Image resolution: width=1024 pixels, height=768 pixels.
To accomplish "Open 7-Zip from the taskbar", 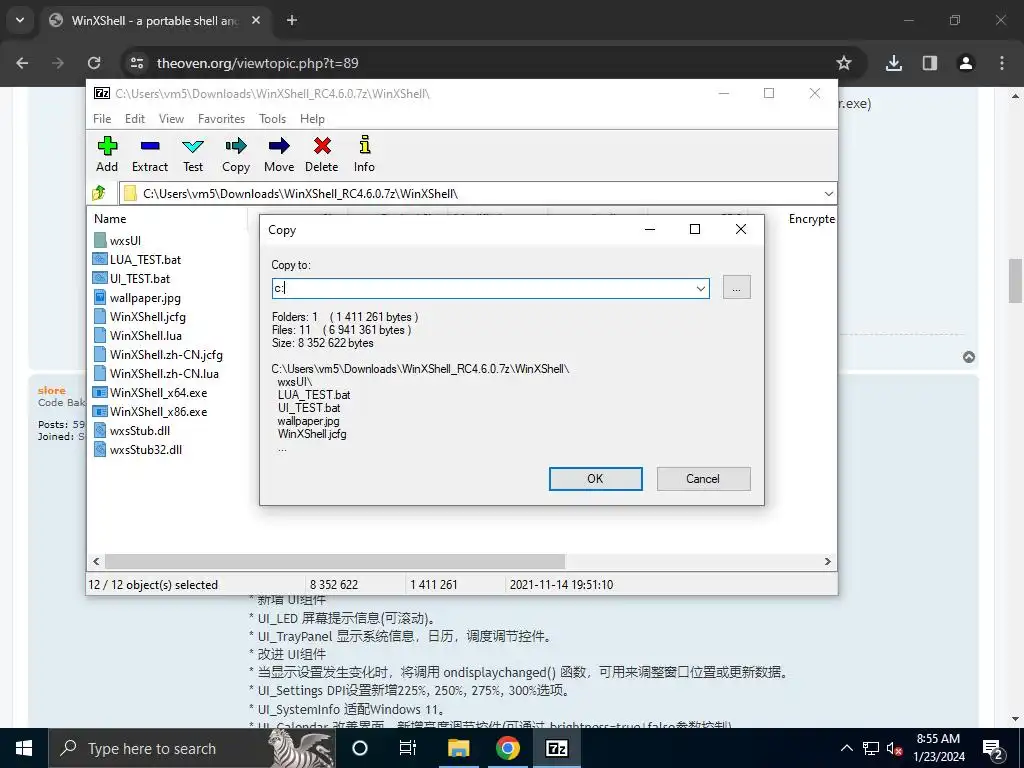I will tap(556, 748).
